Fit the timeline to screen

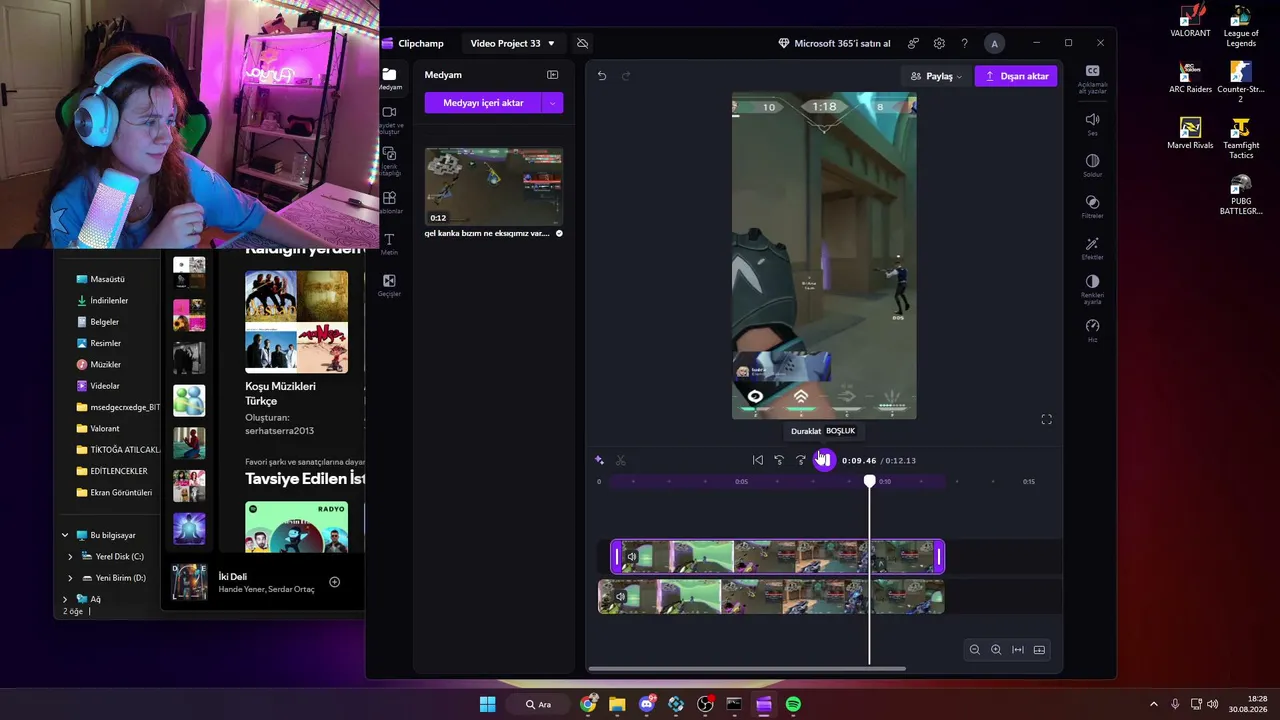(1018, 650)
